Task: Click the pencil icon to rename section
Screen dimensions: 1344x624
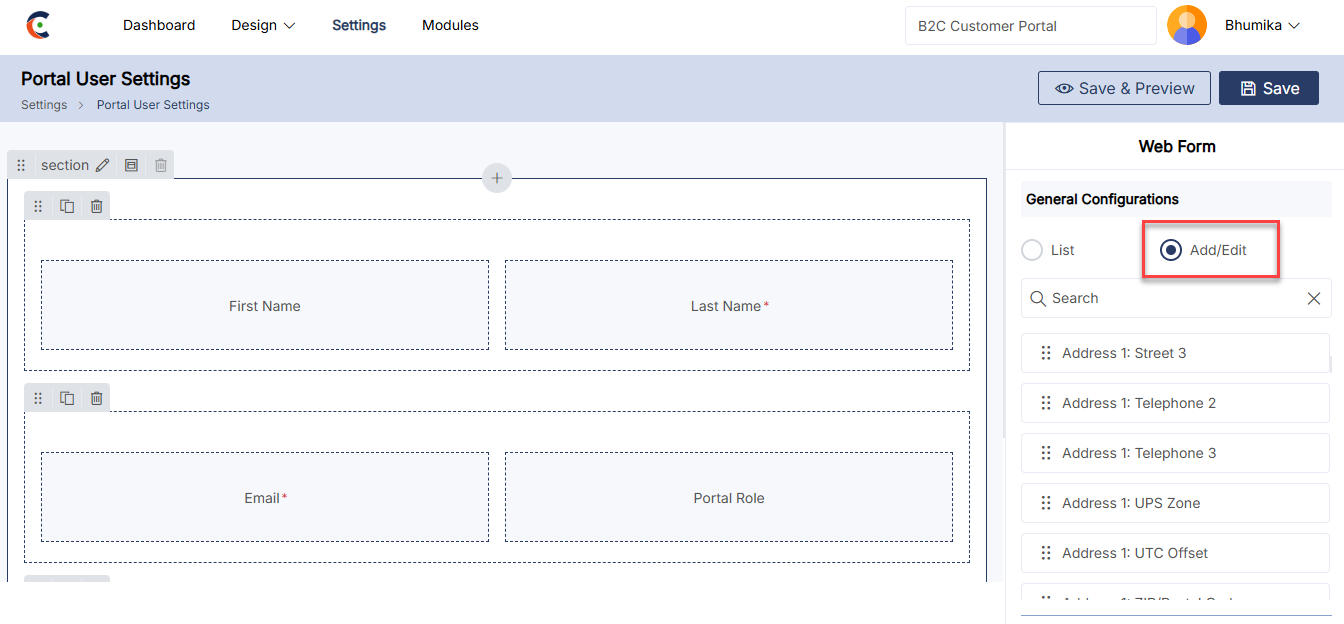Action: [102, 165]
